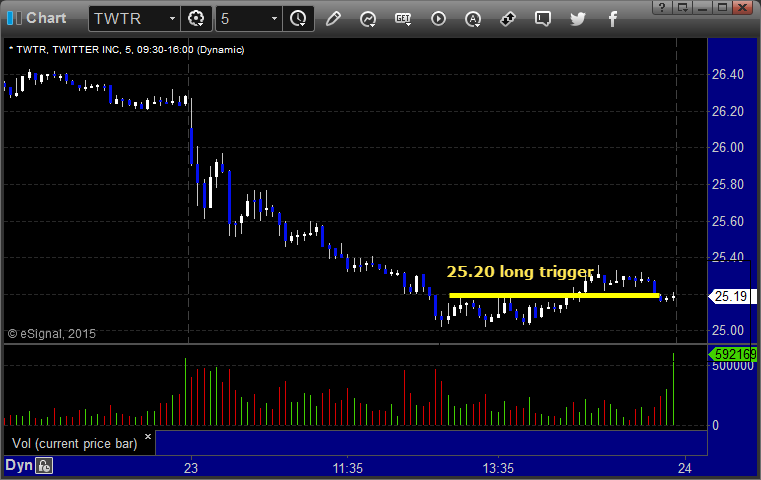The height and width of the screenshot is (480, 761).
Task: Toggle the lock icon next to Dyn
Action: point(44,466)
